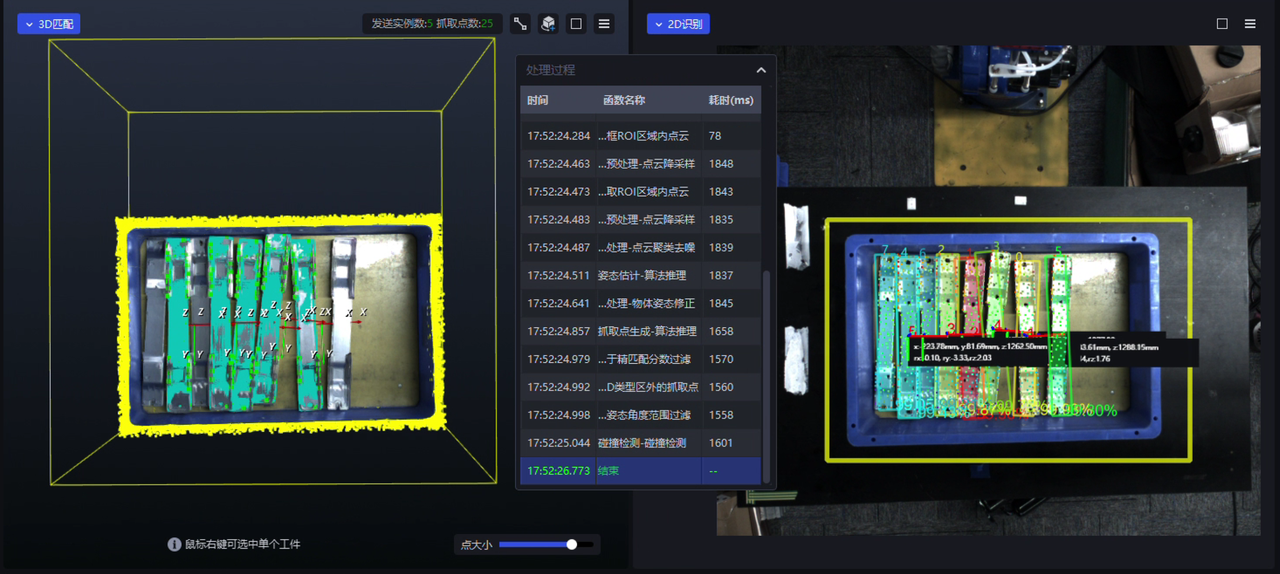The image size is (1280, 574).
Task: Select the 结束 row at 17:52:26.773
Action: (640, 471)
